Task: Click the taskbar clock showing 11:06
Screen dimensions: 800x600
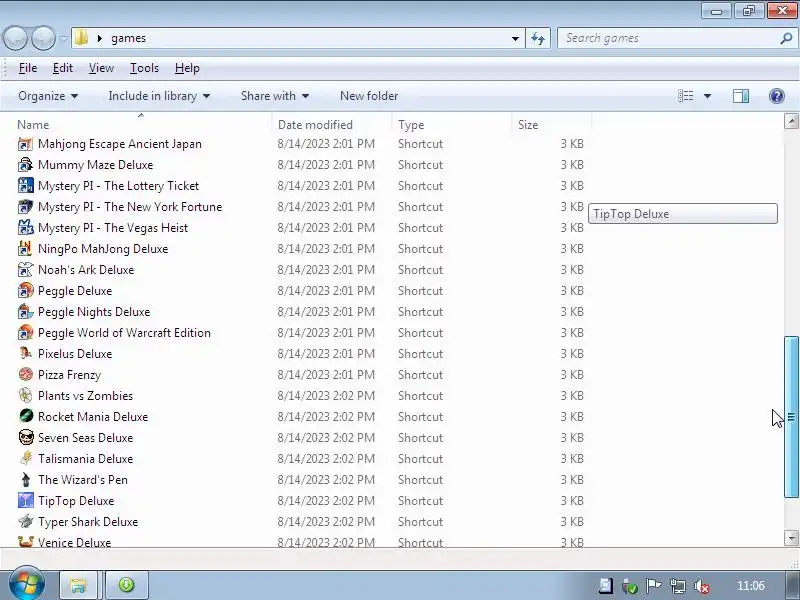Action: click(x=751, y=586)
